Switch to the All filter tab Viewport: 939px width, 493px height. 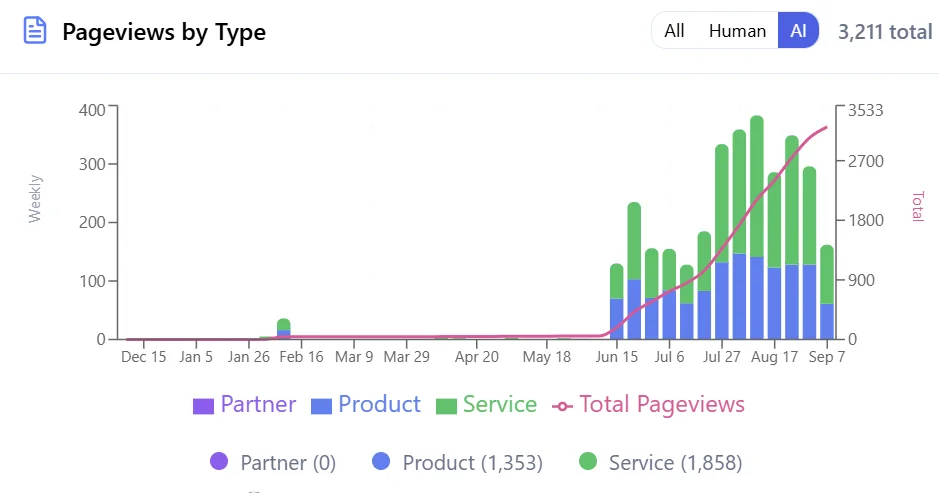coord(674,31)
